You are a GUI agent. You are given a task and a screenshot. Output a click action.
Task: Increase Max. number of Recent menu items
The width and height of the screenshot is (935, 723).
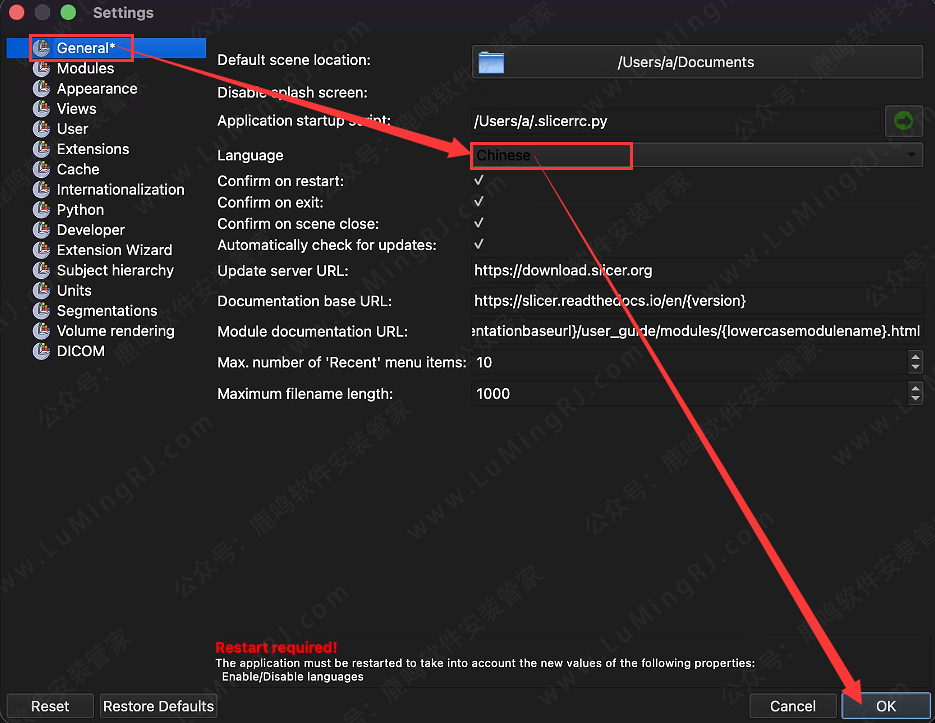(x=915, y=356)
